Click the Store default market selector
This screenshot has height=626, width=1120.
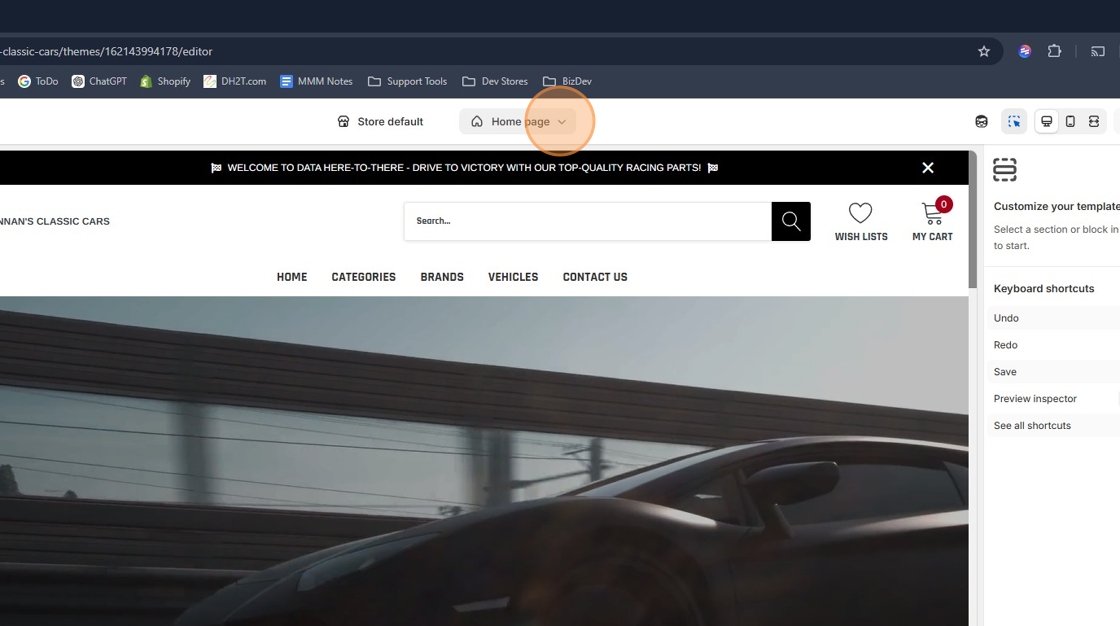click(x=381, y=121)
